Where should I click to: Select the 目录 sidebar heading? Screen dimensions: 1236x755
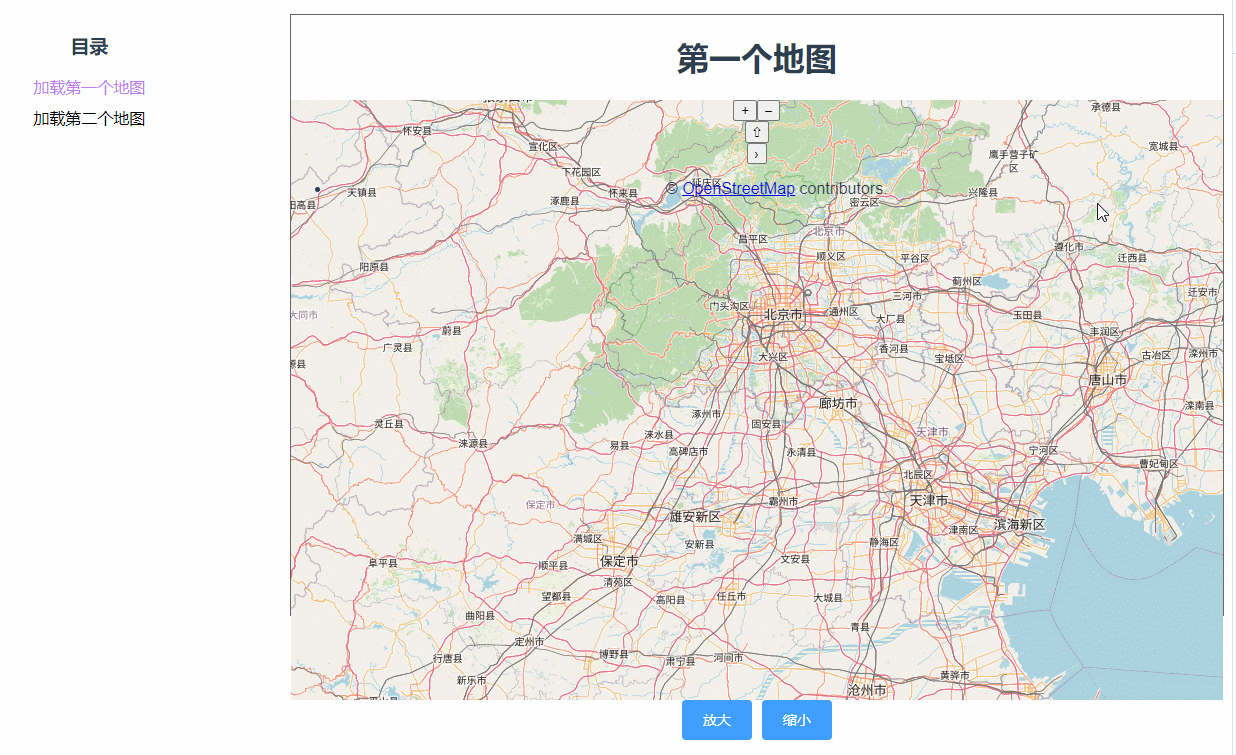tap(89, 47)
